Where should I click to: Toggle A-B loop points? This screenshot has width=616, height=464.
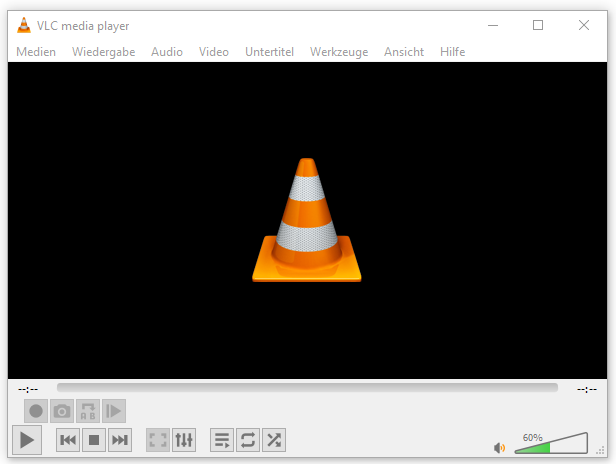88,411
